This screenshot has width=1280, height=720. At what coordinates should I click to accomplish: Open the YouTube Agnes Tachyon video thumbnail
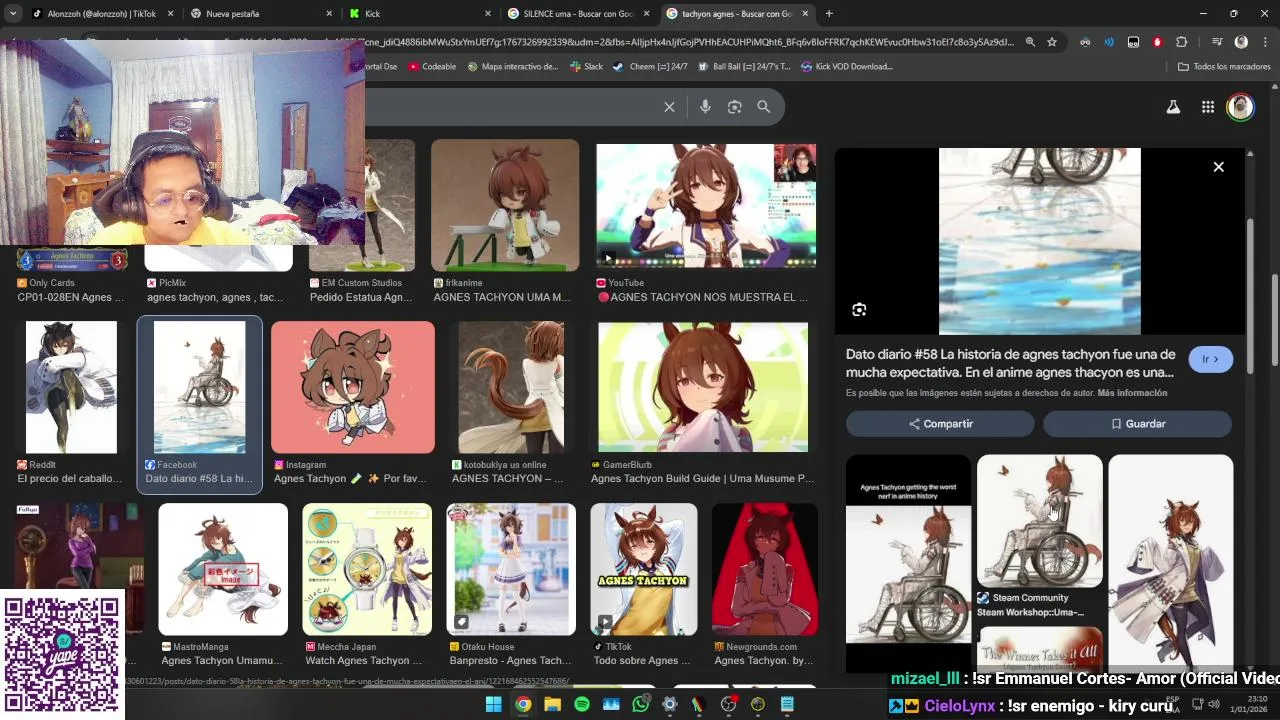pos(706,205)
